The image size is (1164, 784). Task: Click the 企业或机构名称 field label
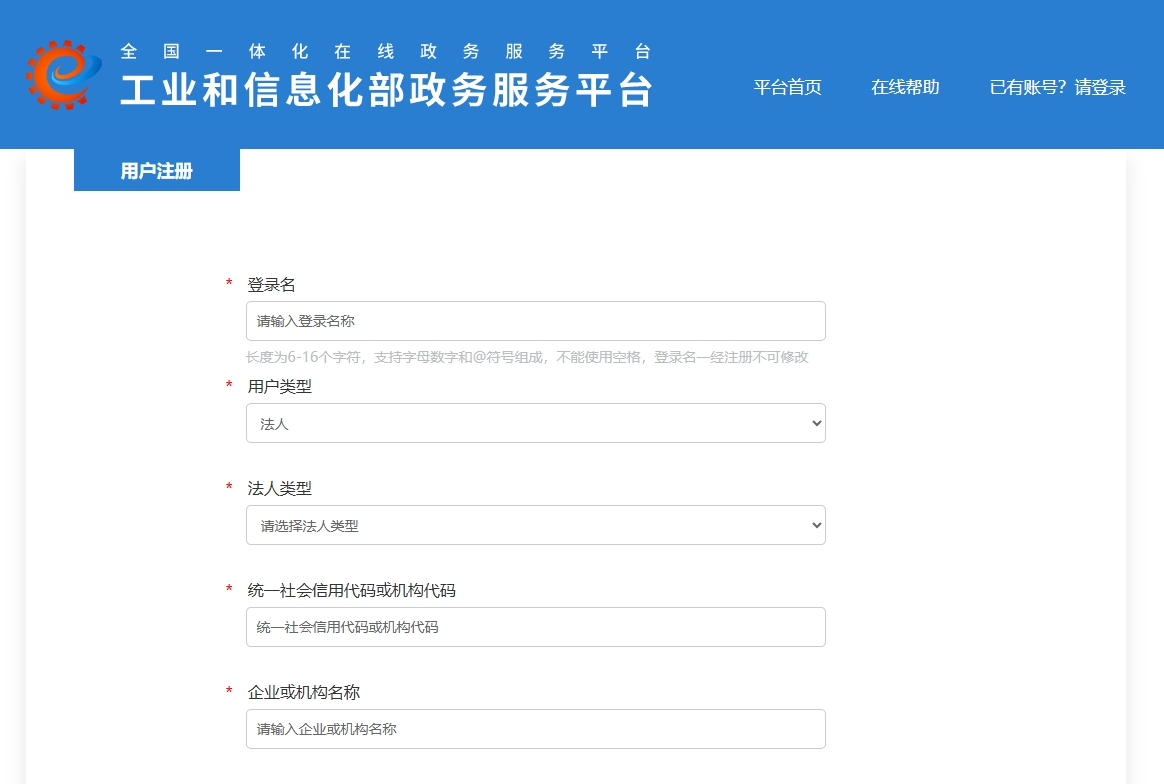click(303, 693)
